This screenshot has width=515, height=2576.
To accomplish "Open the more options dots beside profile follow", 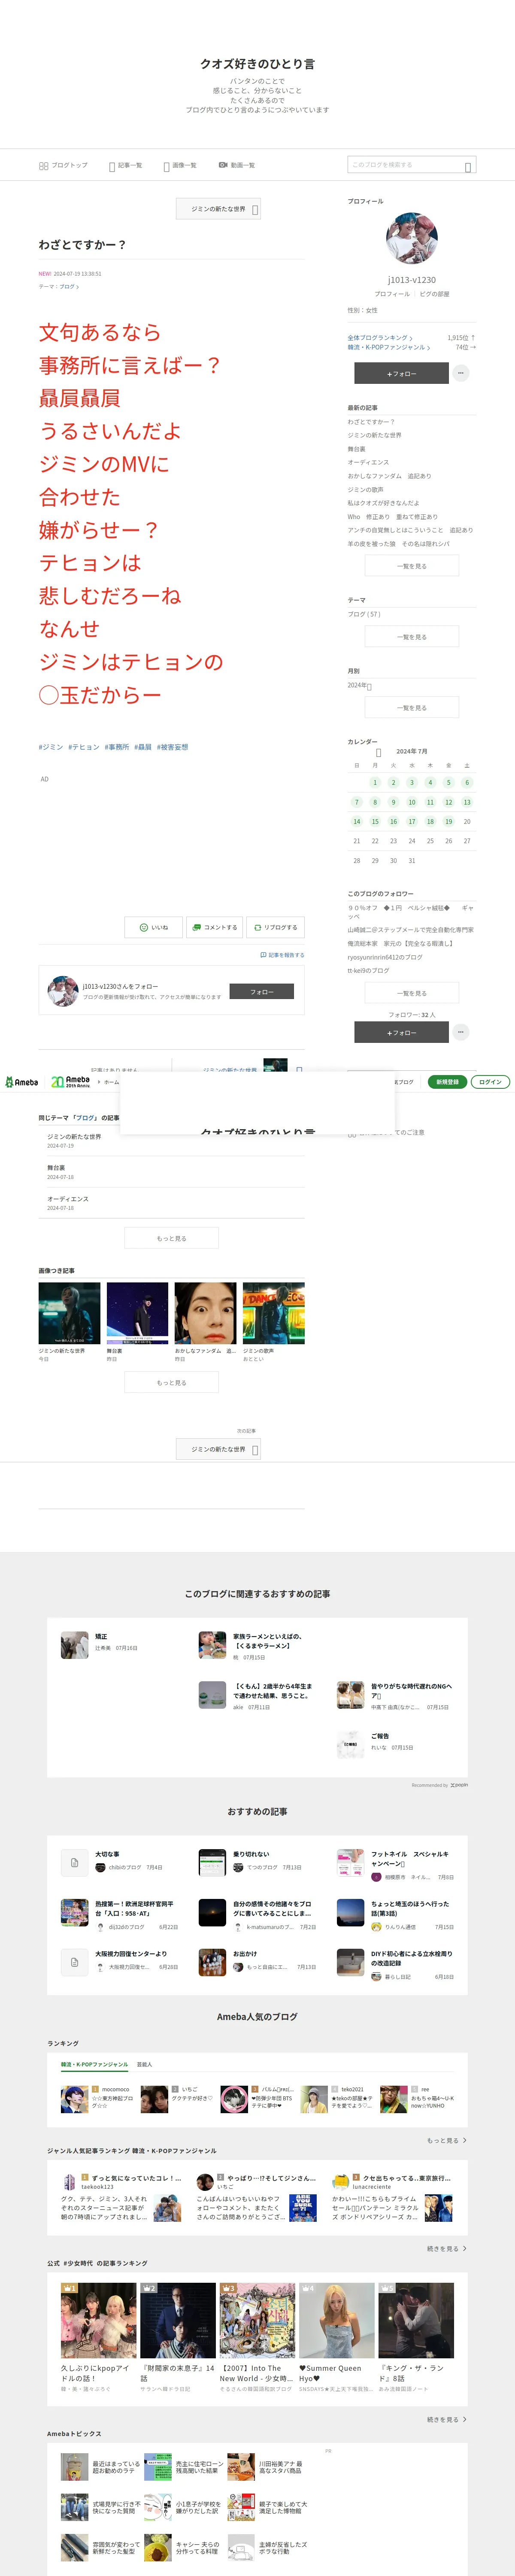I will click(x=460, y=373).
